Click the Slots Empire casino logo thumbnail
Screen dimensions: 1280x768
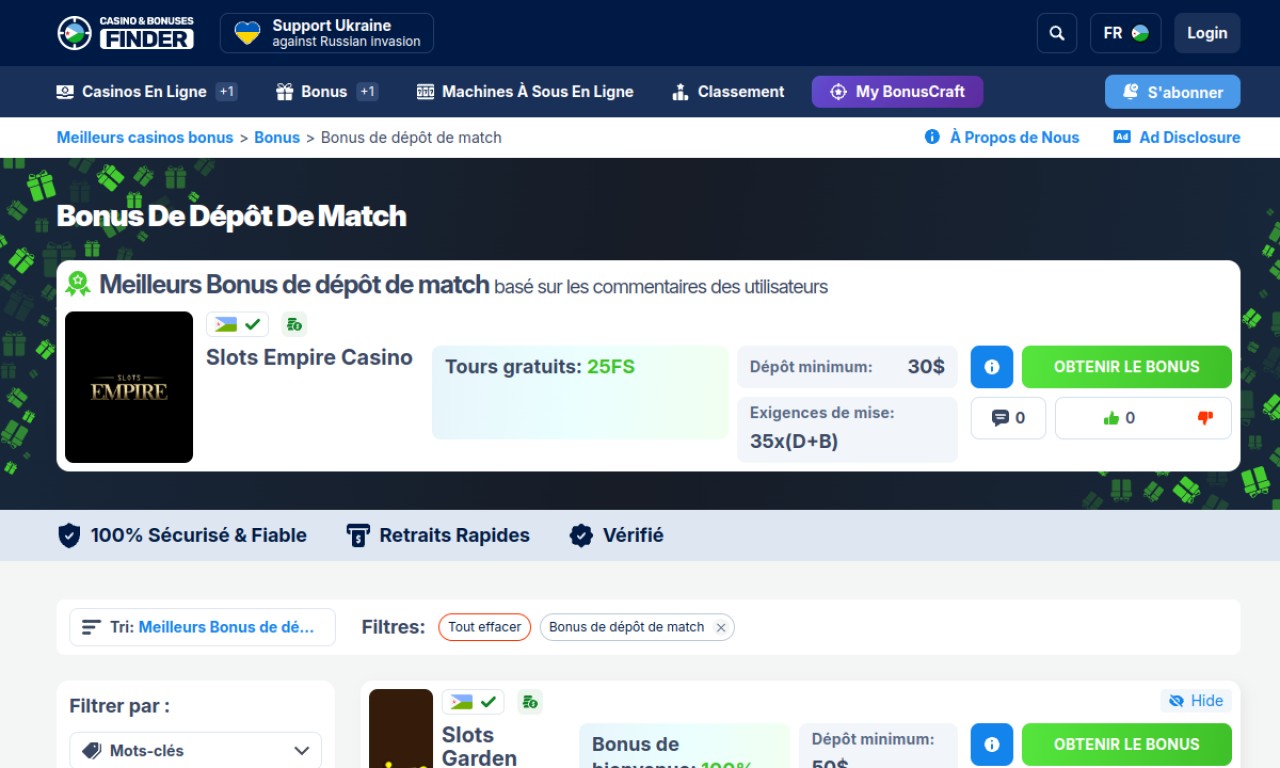coord(129,387)
